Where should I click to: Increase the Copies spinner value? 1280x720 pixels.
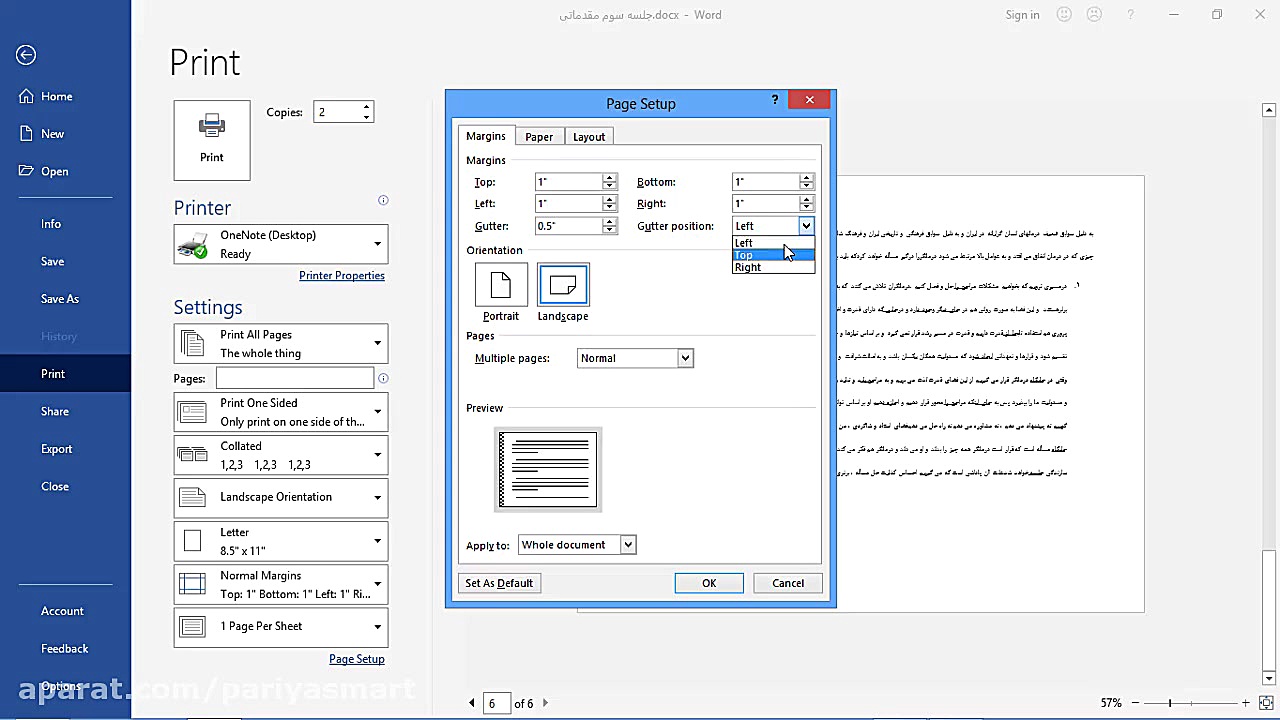click(x=367, y=107)
